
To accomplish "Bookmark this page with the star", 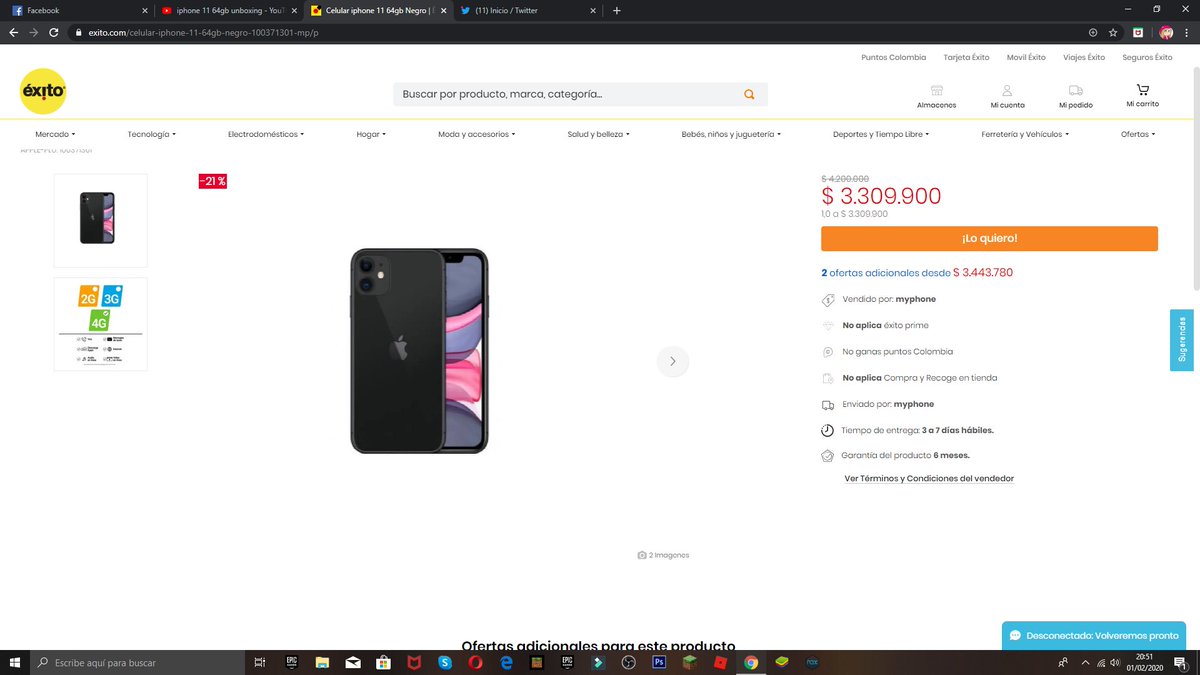I will pos(1113,32).
